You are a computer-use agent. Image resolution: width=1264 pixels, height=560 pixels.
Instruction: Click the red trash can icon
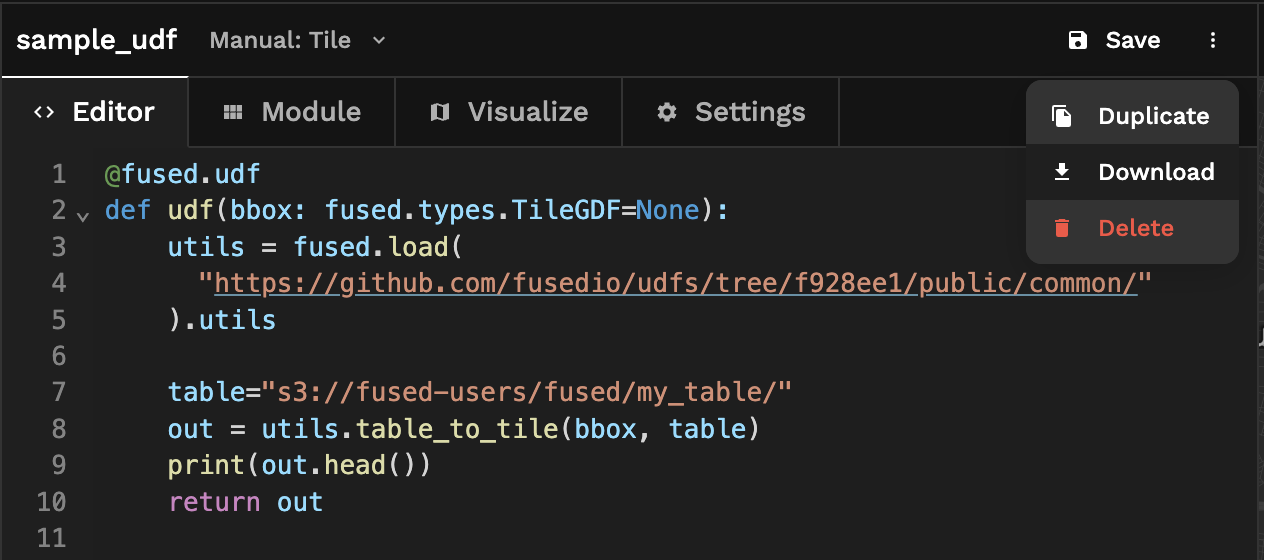point(1062,228)
